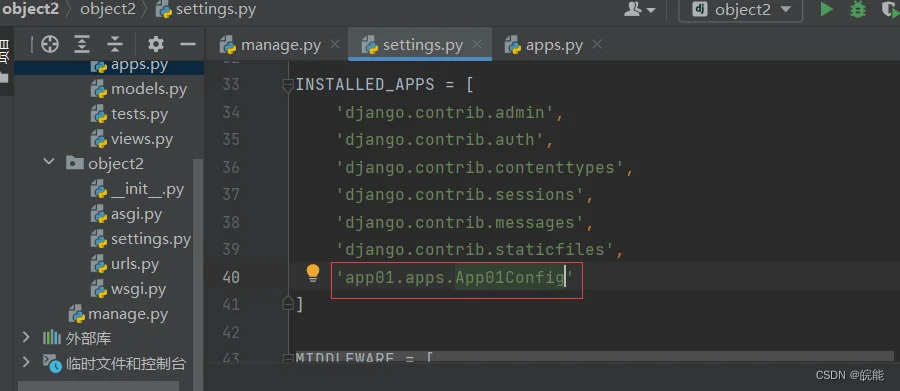The image size is (900, 391).
Task: Click on 'django.contrib.admin' string
Action: pyautogui.click(x=445, y=113)
